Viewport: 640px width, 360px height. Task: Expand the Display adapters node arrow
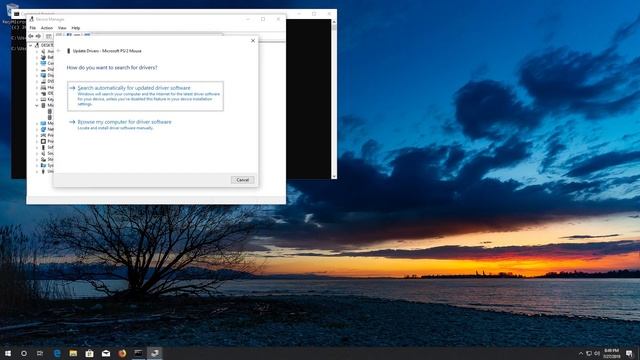[37, 75]
